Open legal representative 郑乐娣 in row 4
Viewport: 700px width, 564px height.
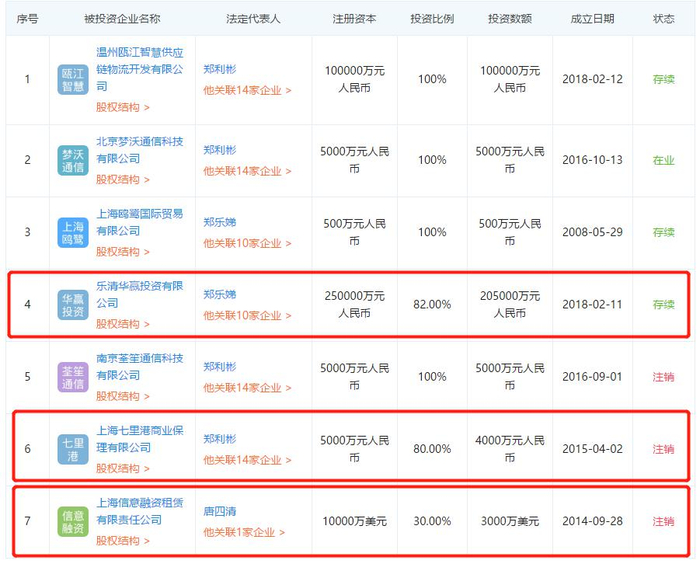point(220,295)
